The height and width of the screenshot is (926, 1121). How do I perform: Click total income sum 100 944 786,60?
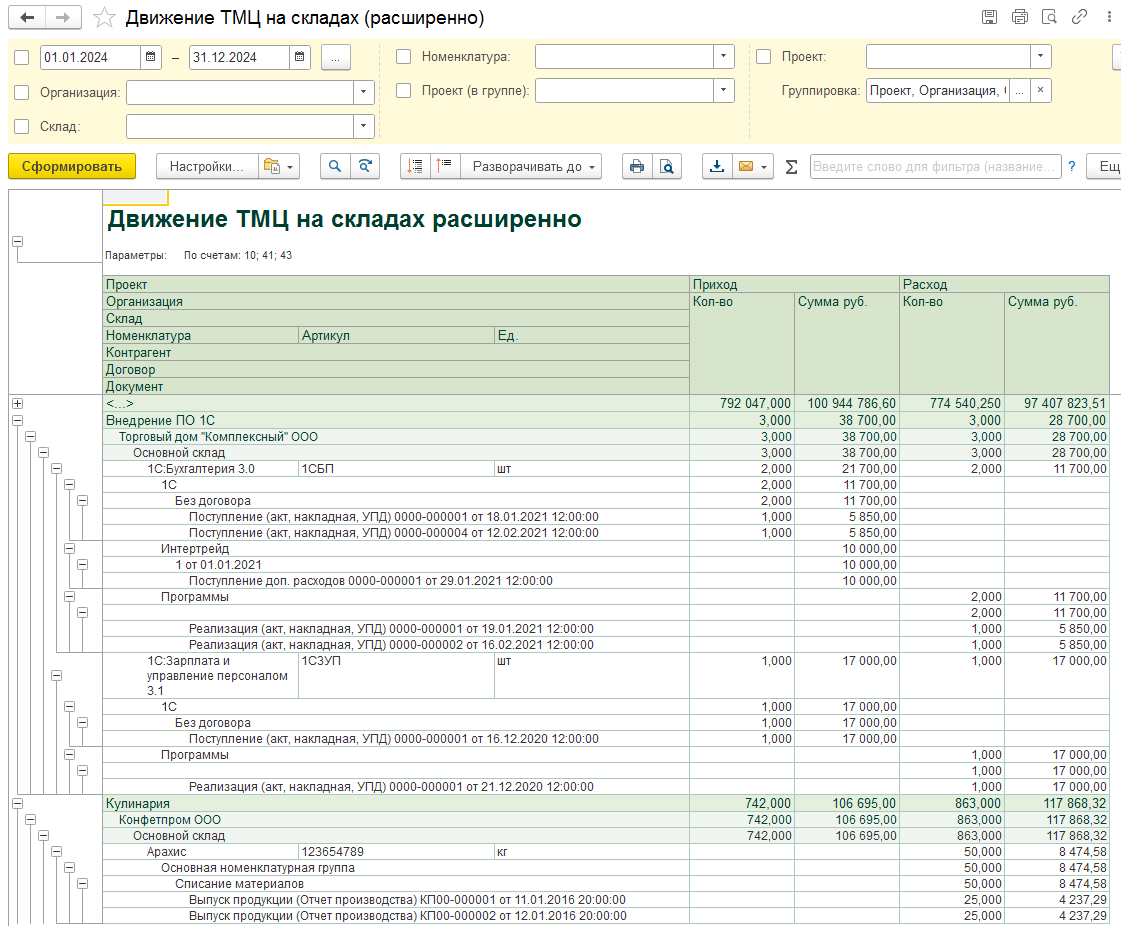847,403
